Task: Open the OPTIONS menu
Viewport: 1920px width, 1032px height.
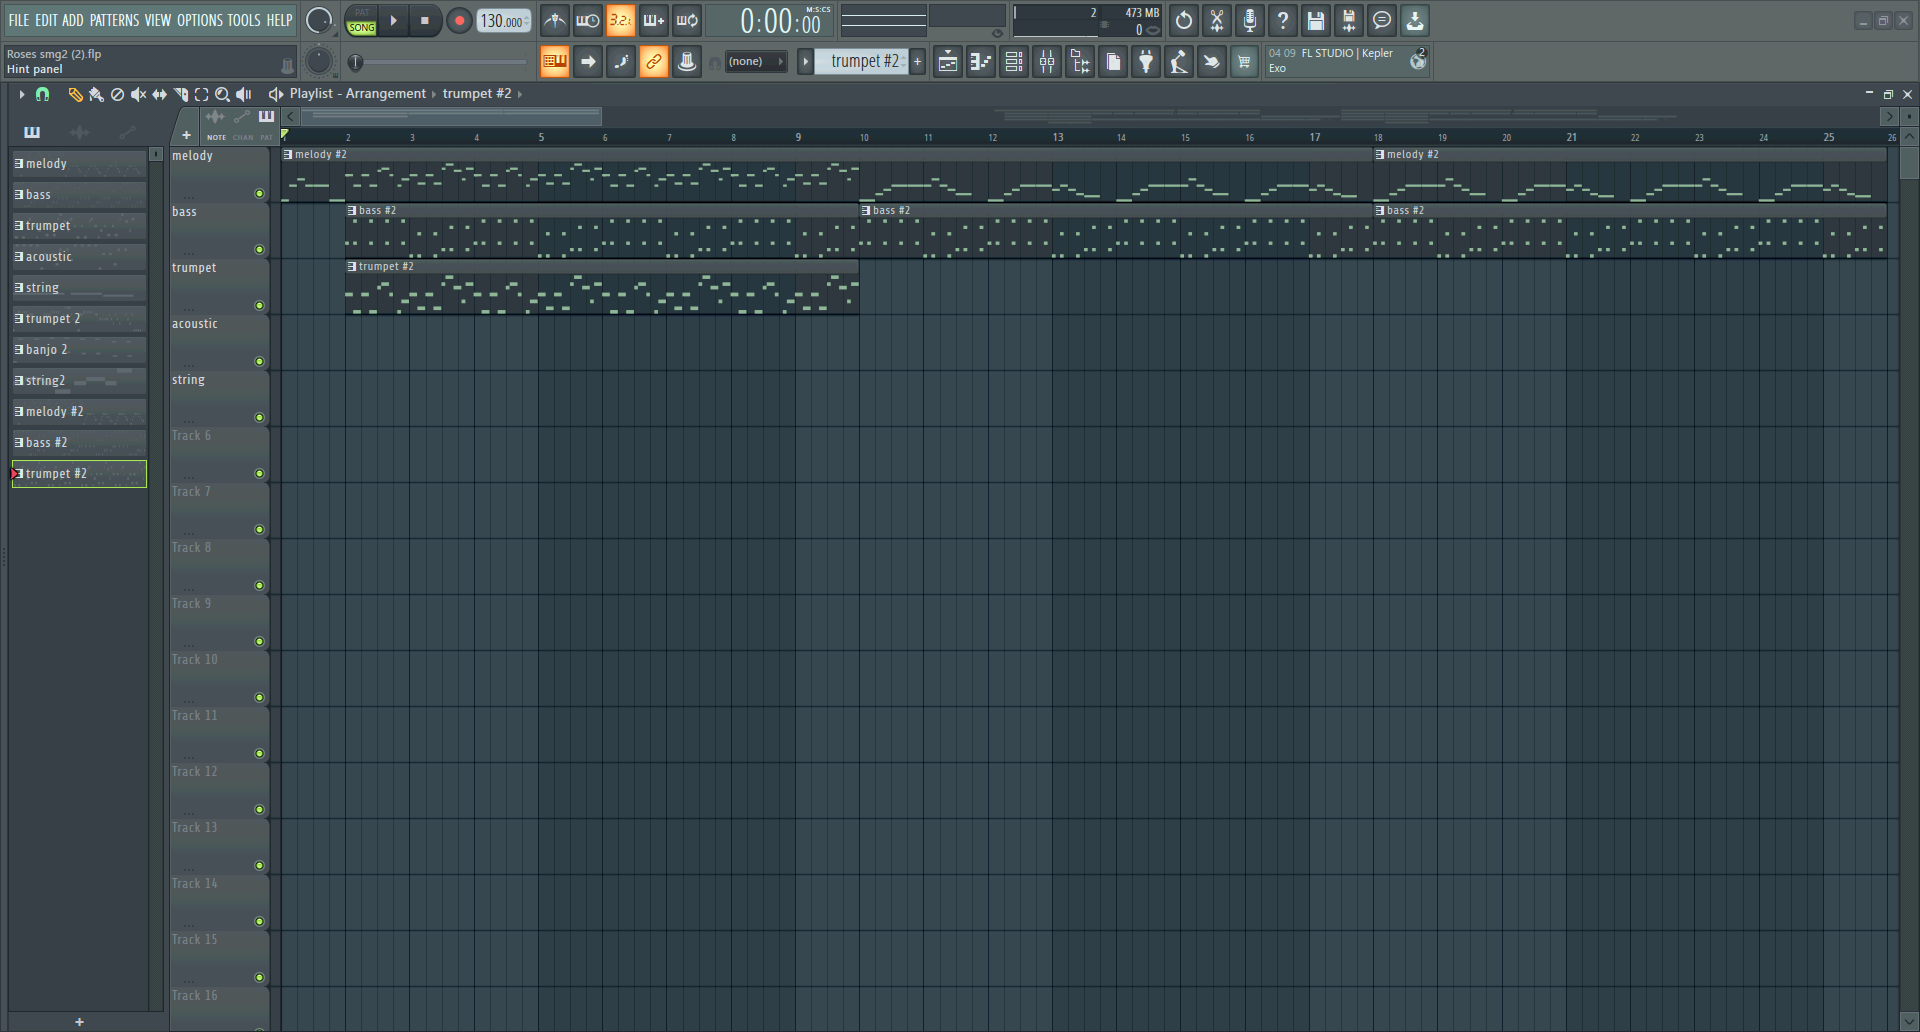Action: click(199, 20)
